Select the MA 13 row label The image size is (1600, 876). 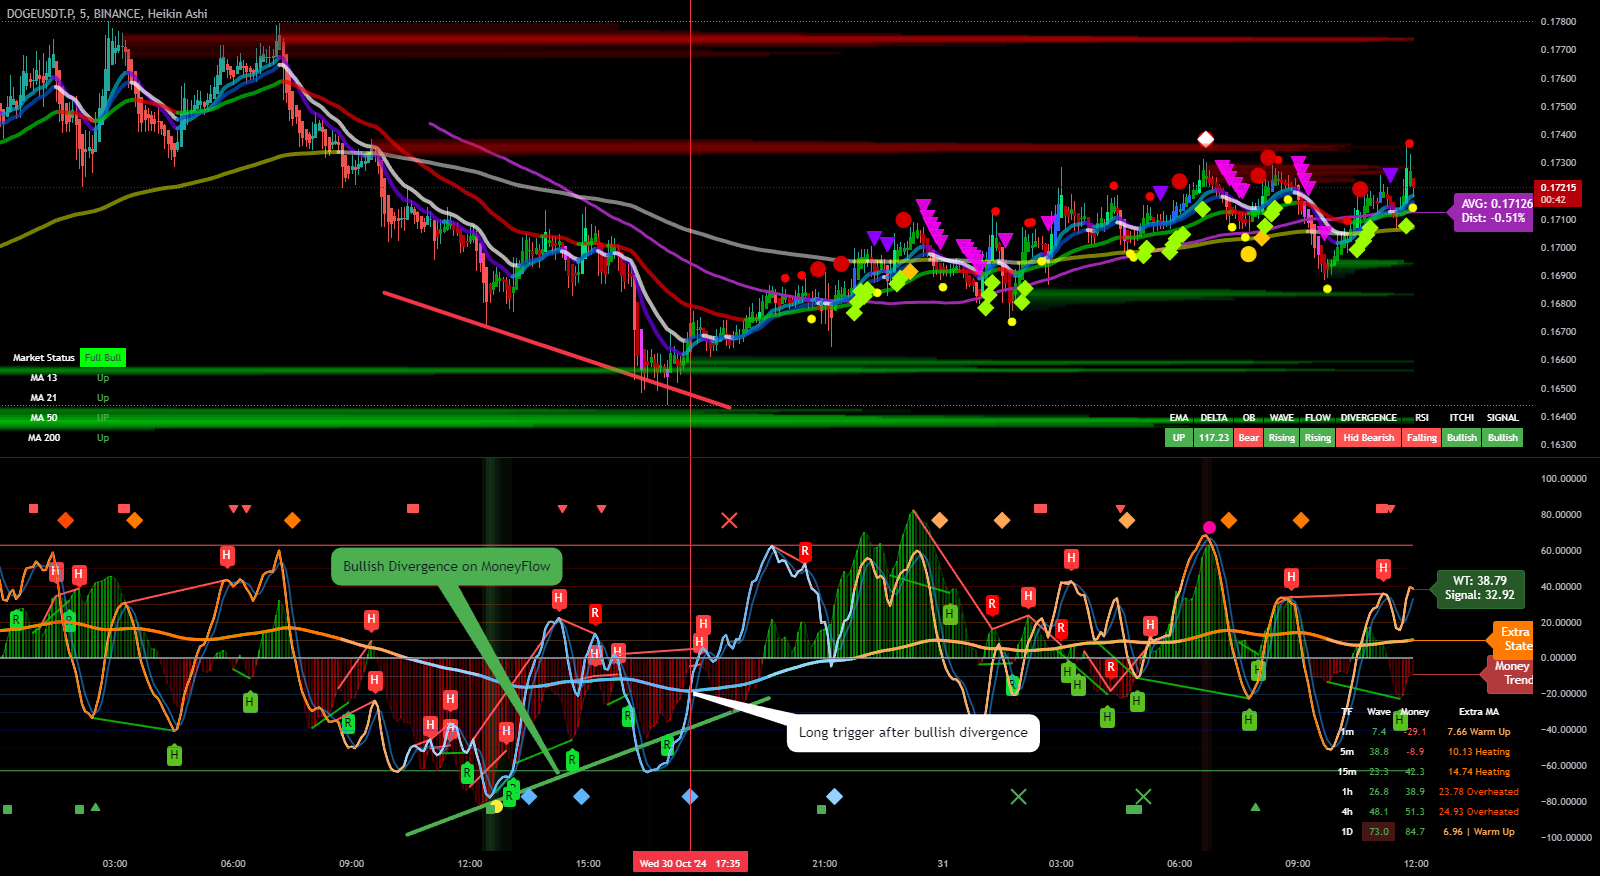tap(44, 378)
